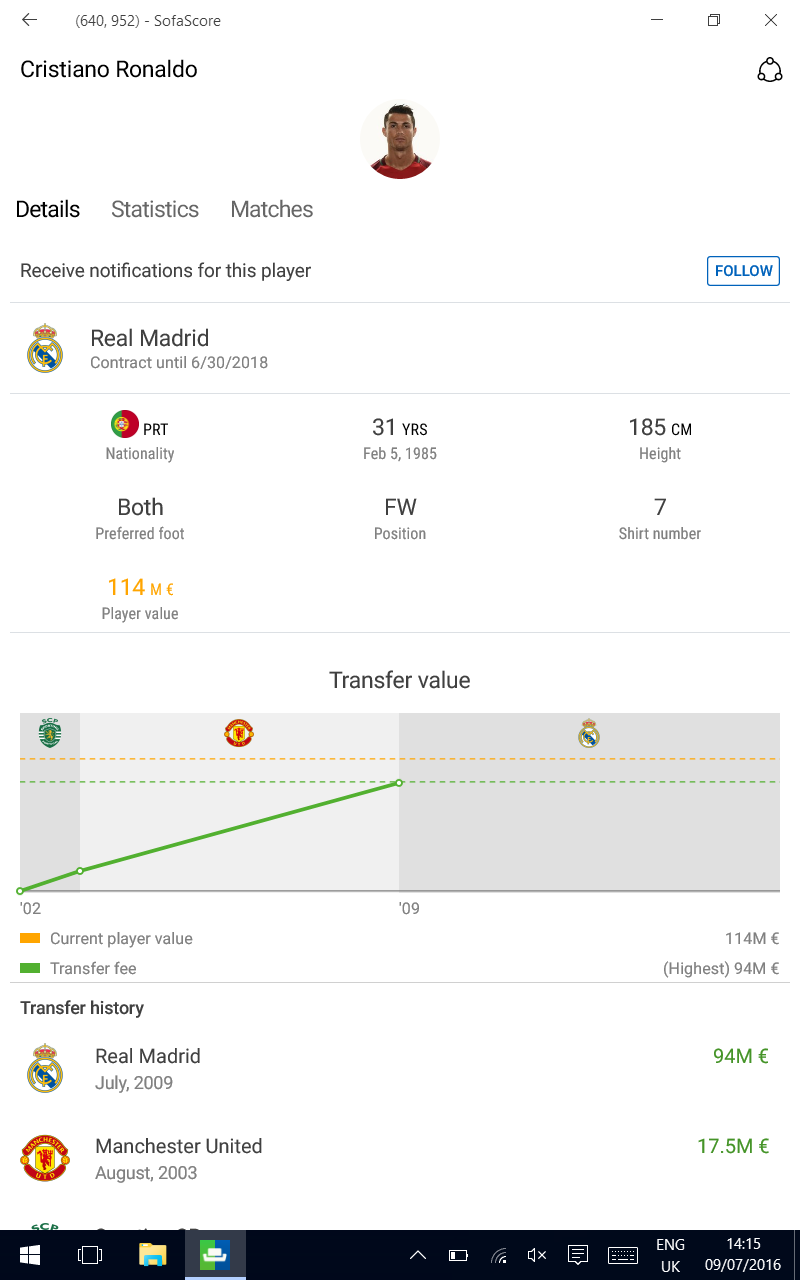Click the '09 transfer point on chart
Viewport: 800px width, 1280px height.
399,783
